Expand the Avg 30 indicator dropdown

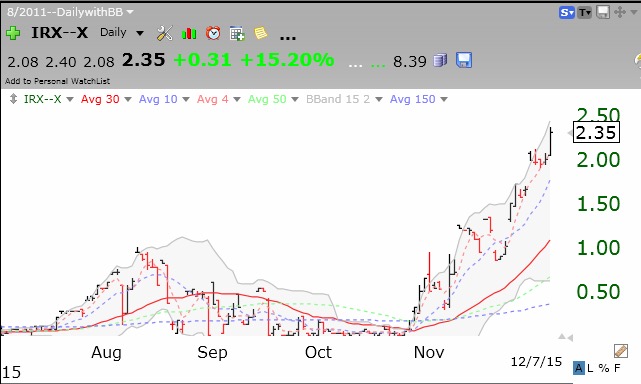(128, 99)
